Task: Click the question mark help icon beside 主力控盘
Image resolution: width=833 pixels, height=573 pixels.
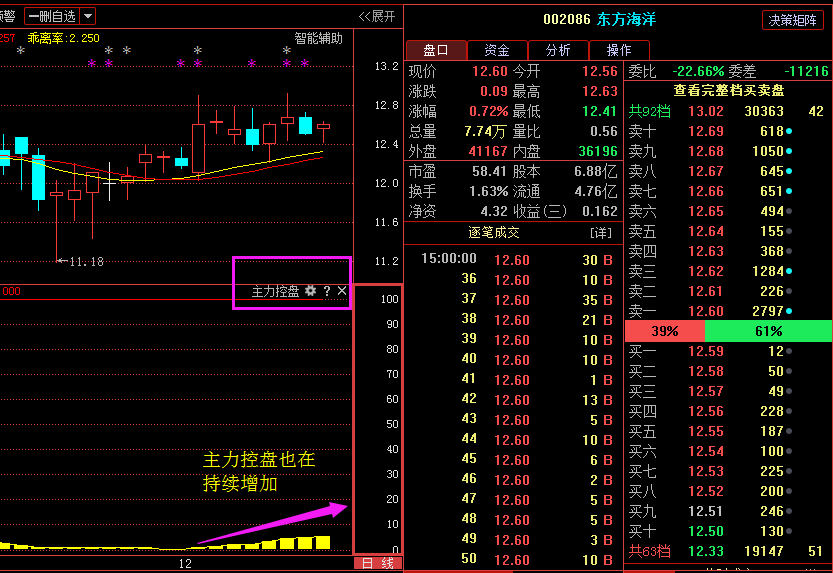Action: 326,291
